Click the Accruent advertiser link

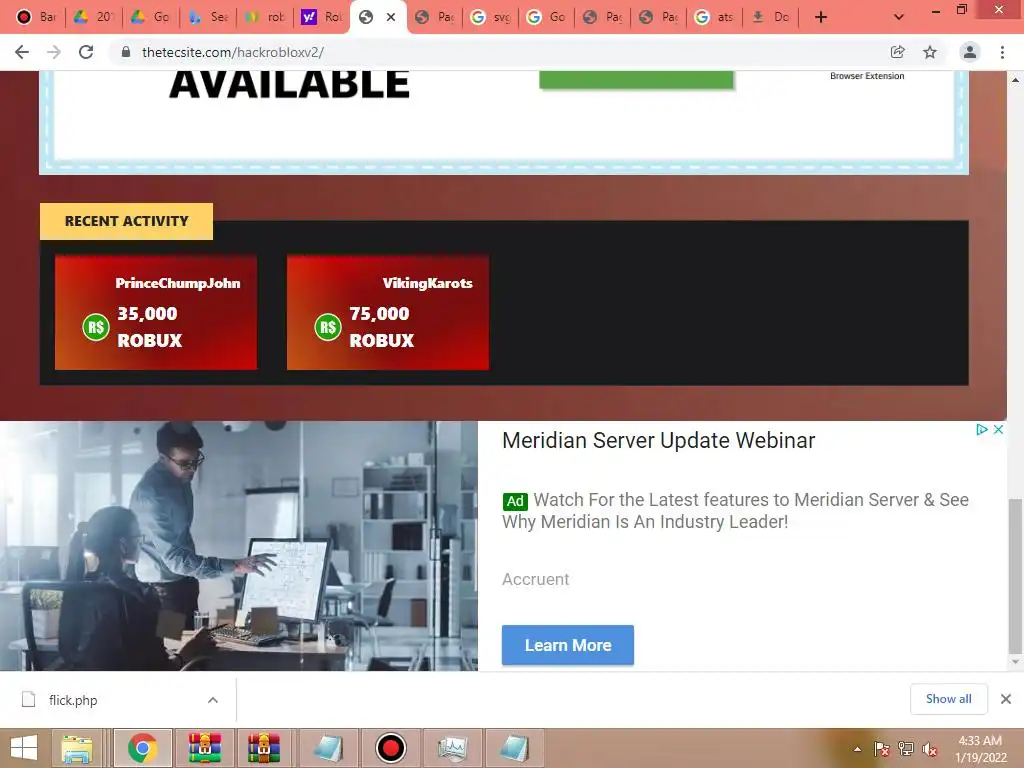coord(536,579)
